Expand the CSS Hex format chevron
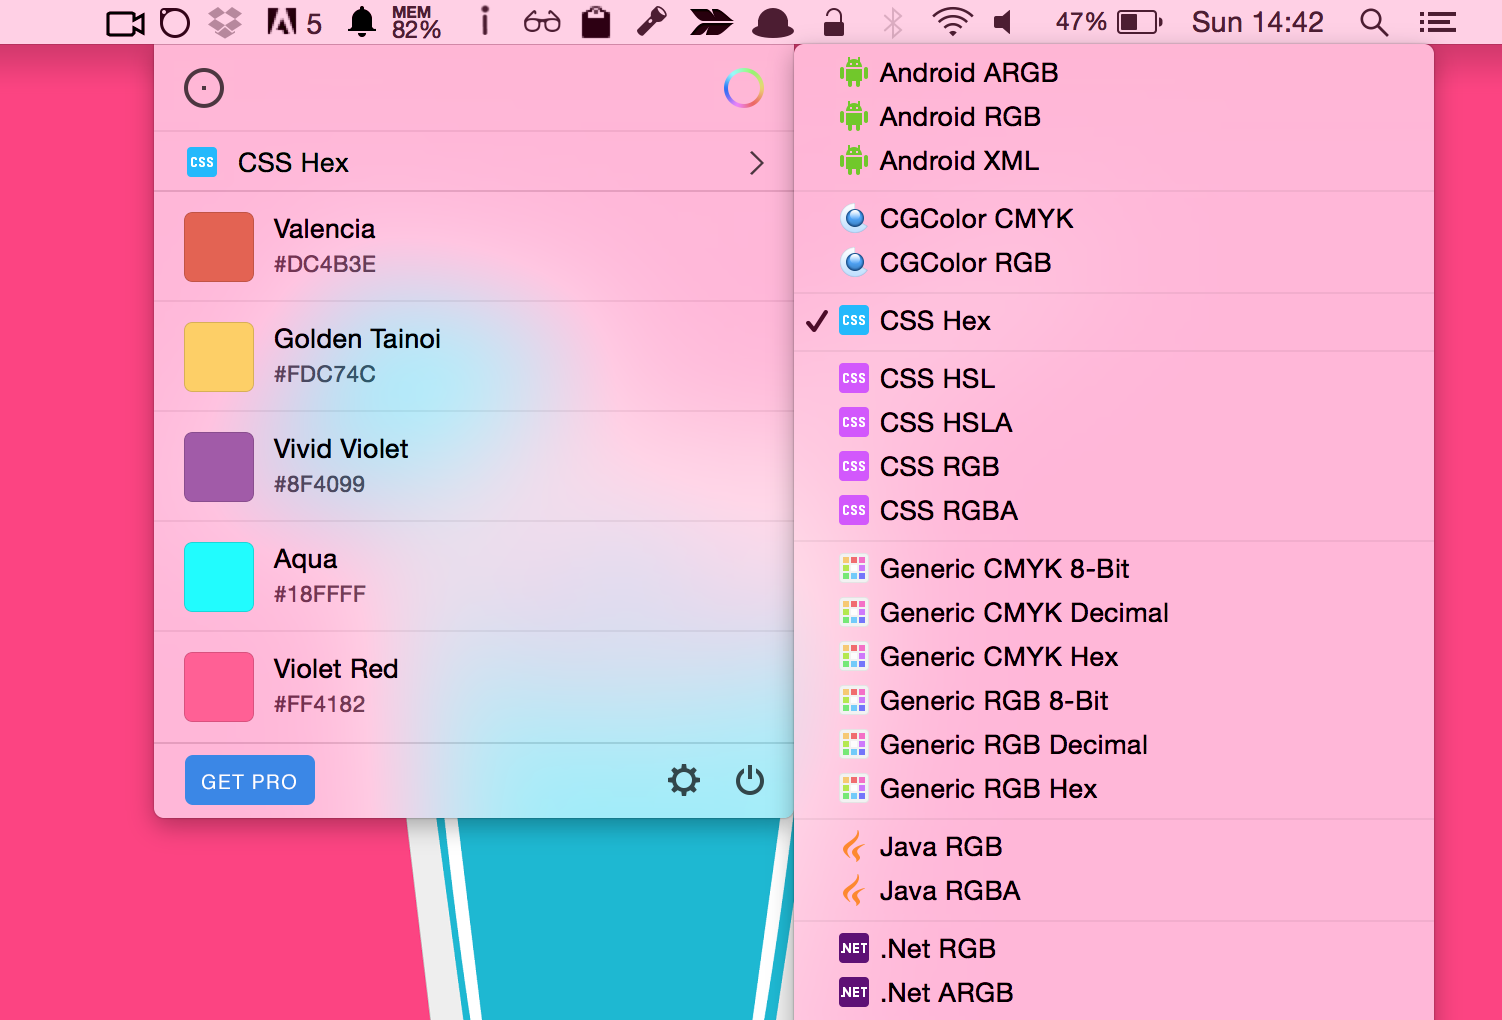This screenshot has height=1020, width=1502. (757, 163)
